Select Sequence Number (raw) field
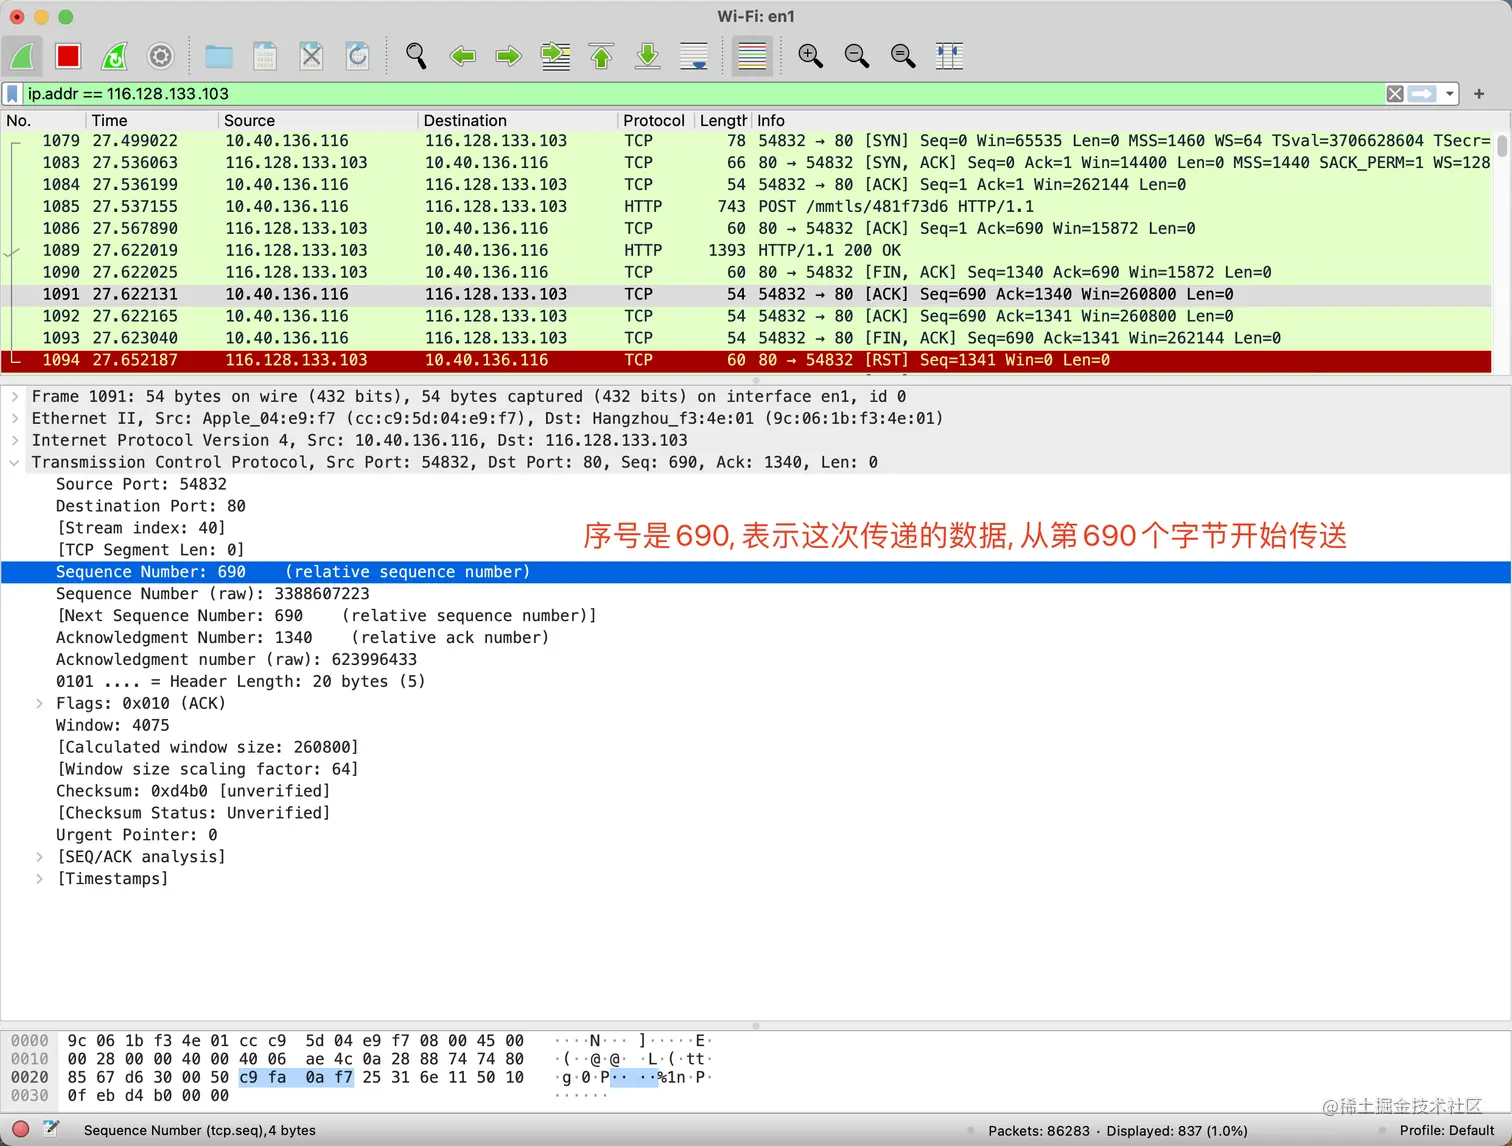Viewport: 1512px width, 1146px height. coord(212,594)
